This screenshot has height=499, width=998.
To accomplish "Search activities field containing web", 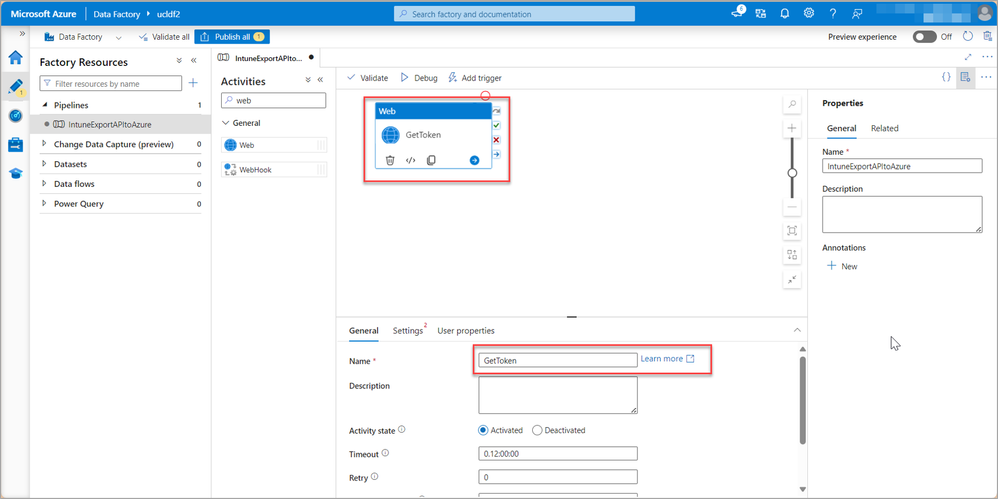I will [x=273, y=101].
